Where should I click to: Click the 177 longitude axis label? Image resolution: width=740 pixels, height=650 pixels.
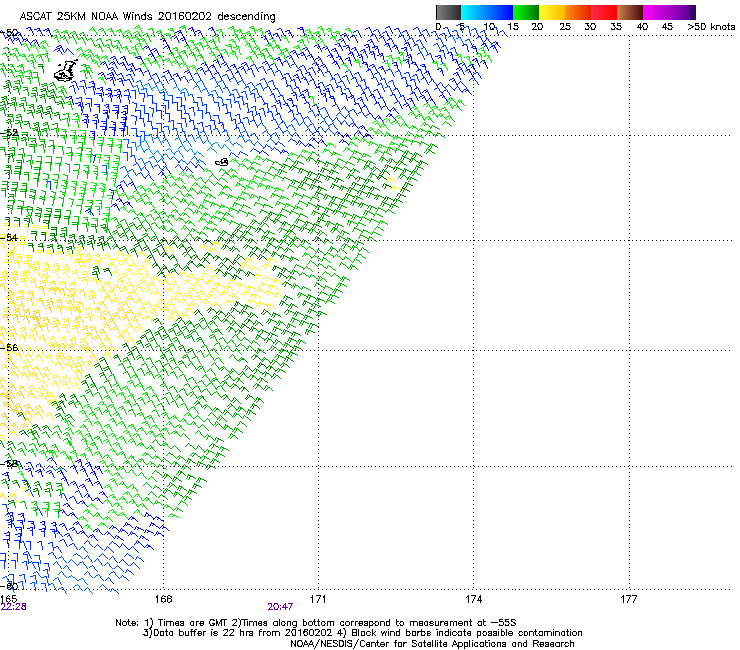[629, 598]
